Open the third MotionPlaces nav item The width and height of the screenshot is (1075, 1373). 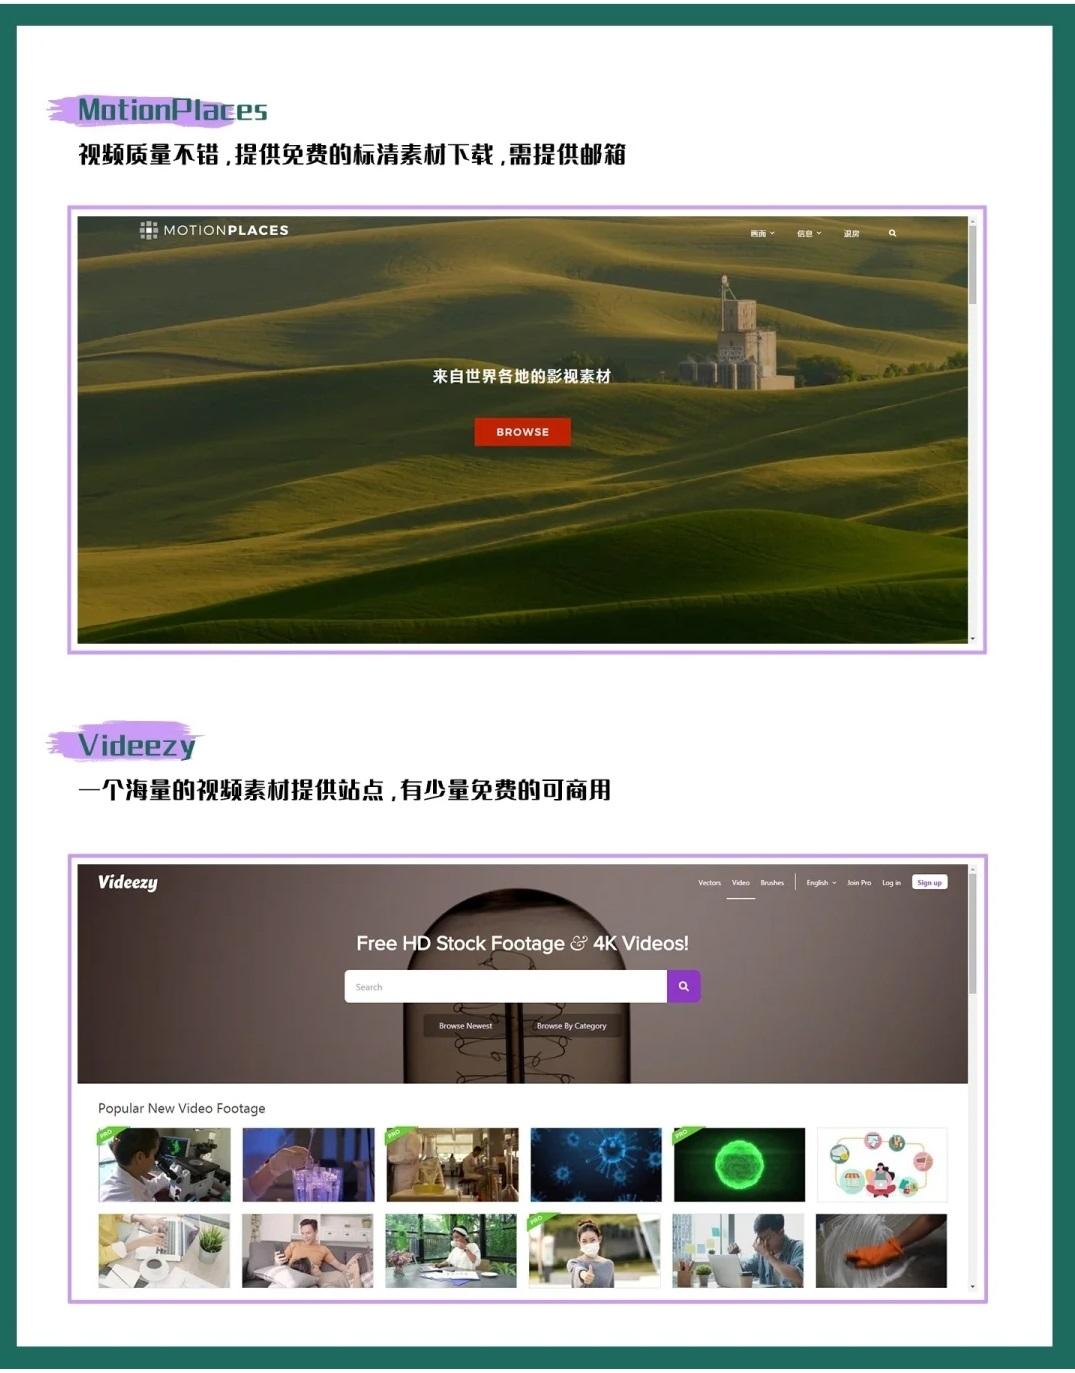(851, 233)
